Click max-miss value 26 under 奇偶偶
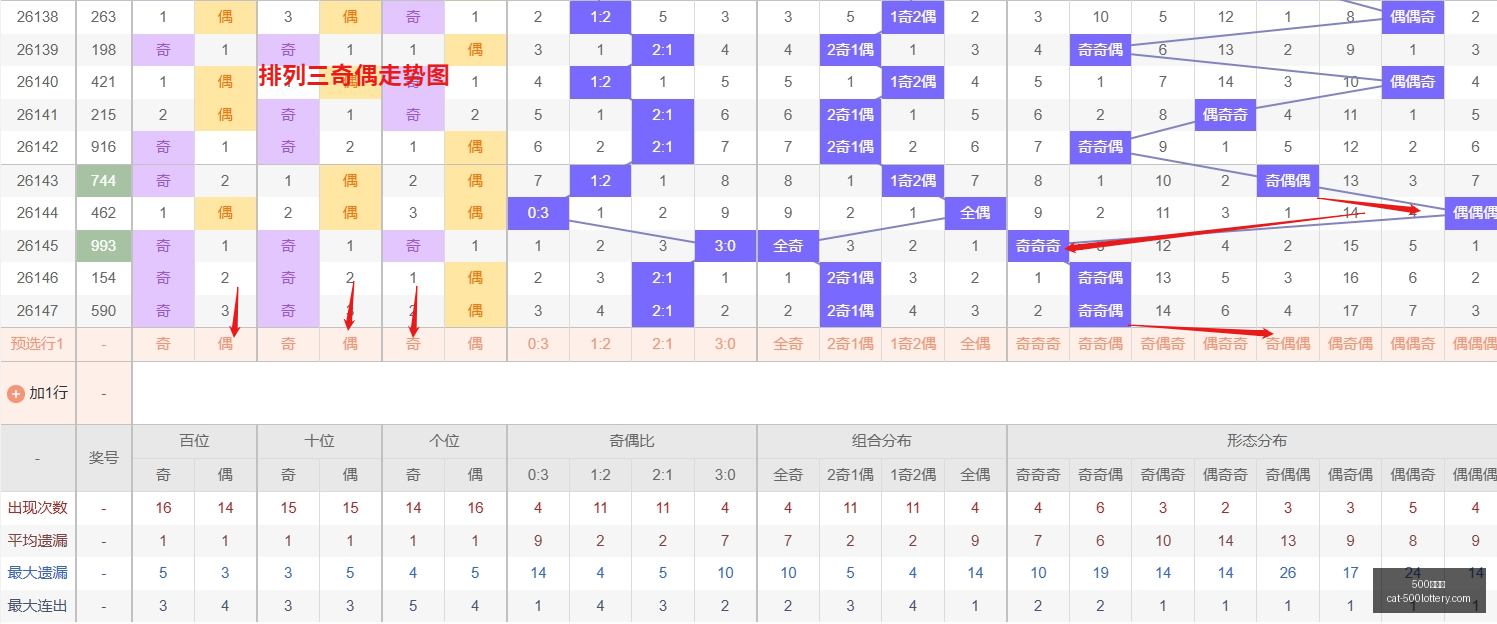This screenshot has height=624, width=1497. click(x=1288, y=573)
